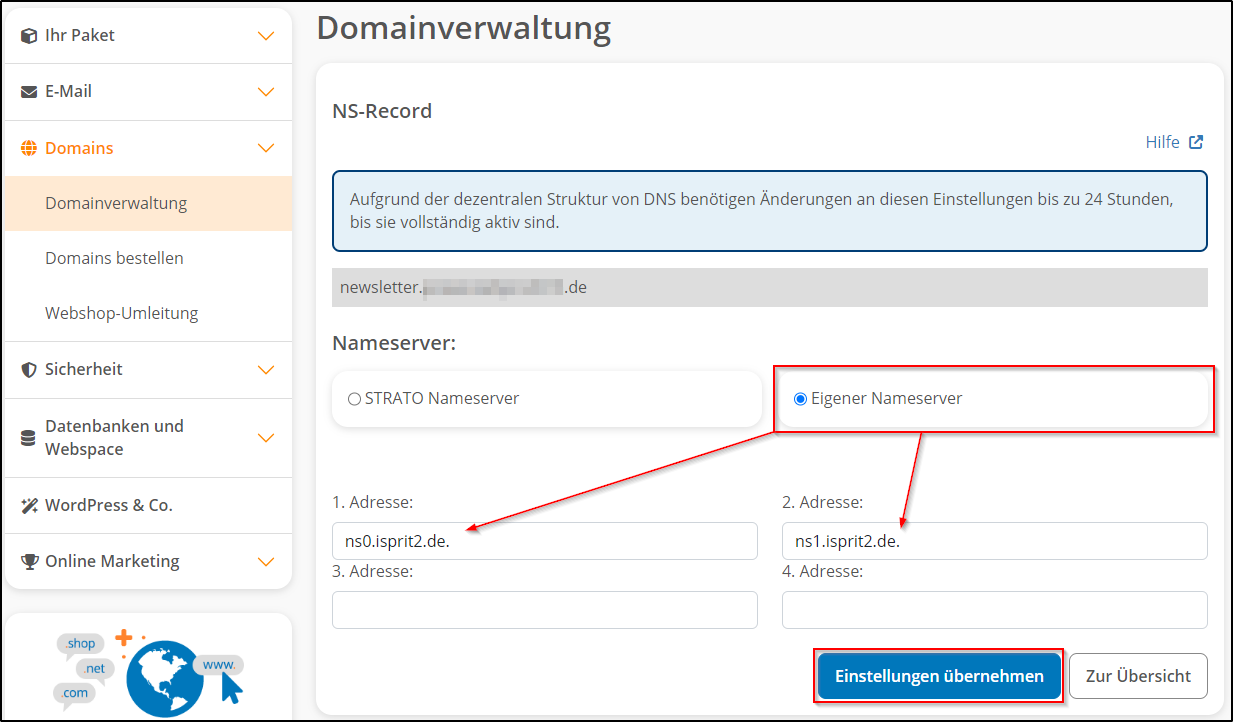The height and width of the screenshot is (722, 1233).
Task: Select the STRATO Nameserver radio button
Action: [354, 399]
